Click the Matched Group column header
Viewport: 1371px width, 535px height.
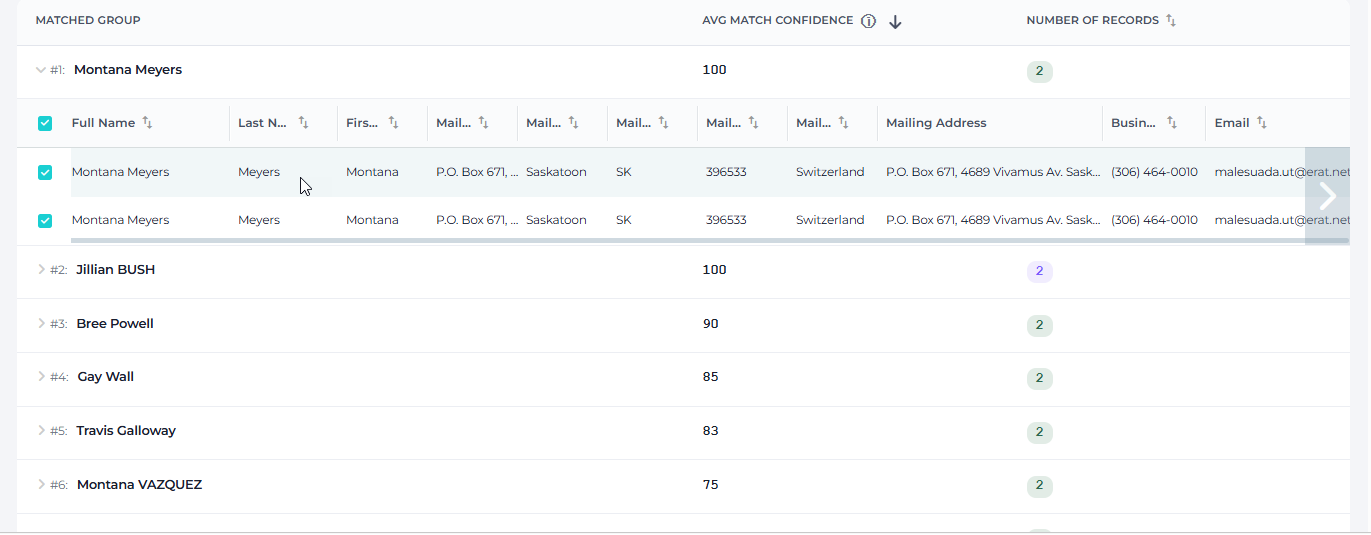tap(88, 20)
